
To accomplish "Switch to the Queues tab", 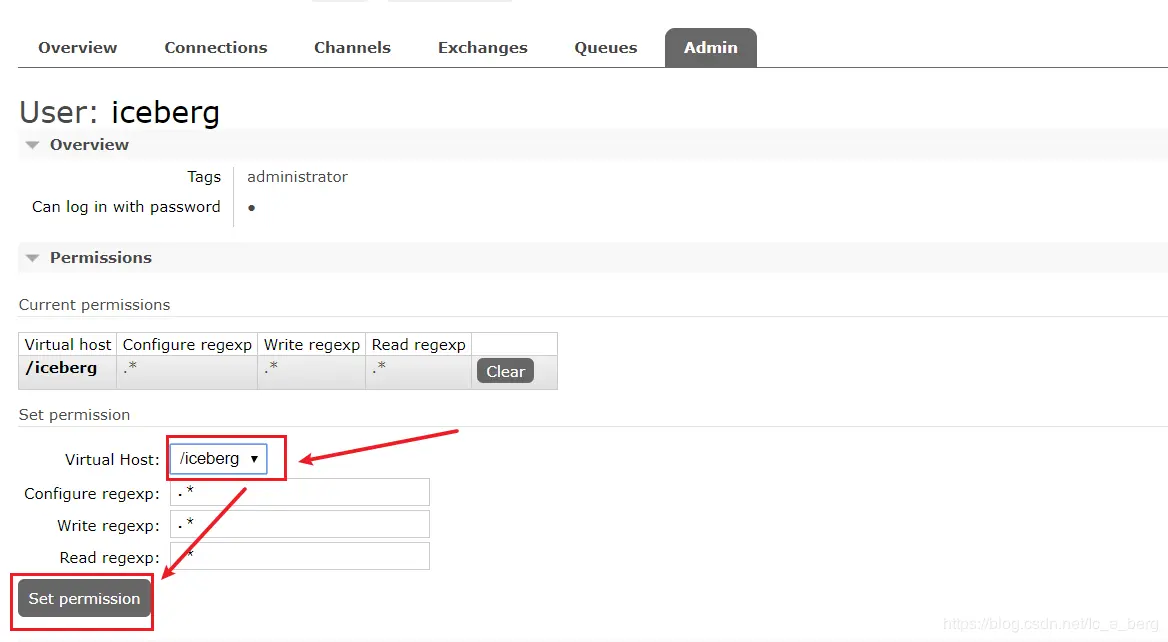I will tap(606, 48).
